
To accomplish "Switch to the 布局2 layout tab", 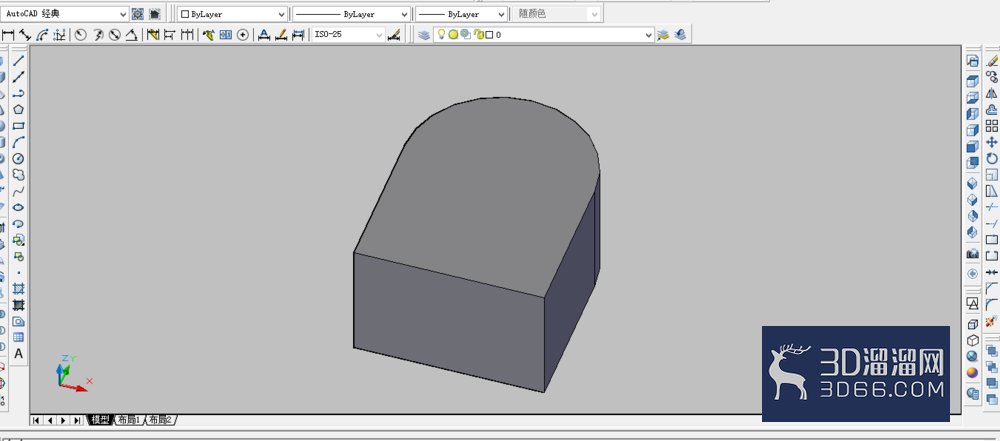I will 161,420.
